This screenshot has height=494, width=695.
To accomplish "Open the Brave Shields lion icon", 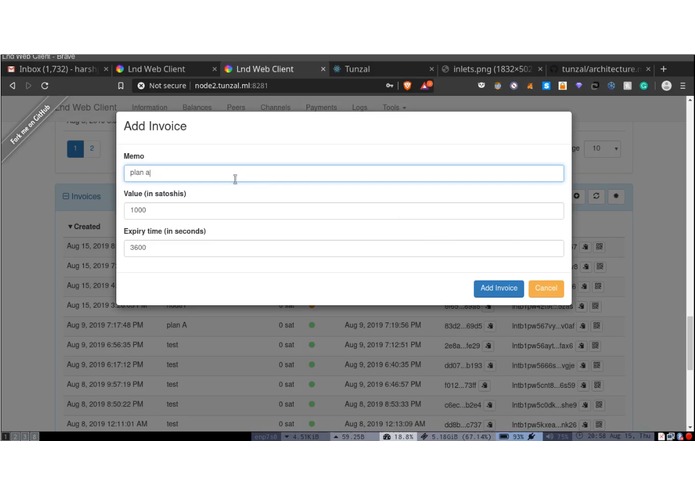I will coord(407,86).
